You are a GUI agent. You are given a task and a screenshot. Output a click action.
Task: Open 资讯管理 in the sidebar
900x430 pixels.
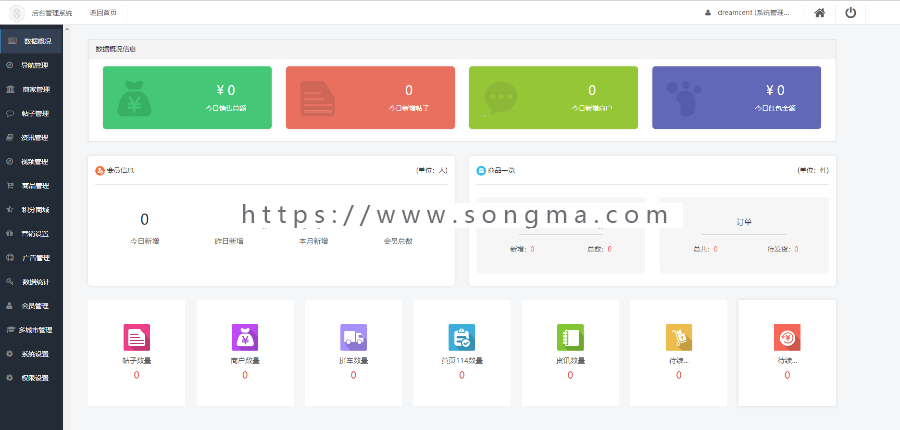pyautogui.click(x=31, y=138)
